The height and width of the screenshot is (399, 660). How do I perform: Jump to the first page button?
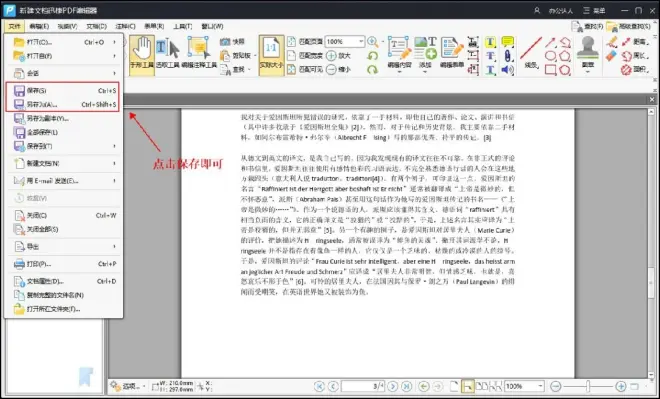(x=319, y=386)
